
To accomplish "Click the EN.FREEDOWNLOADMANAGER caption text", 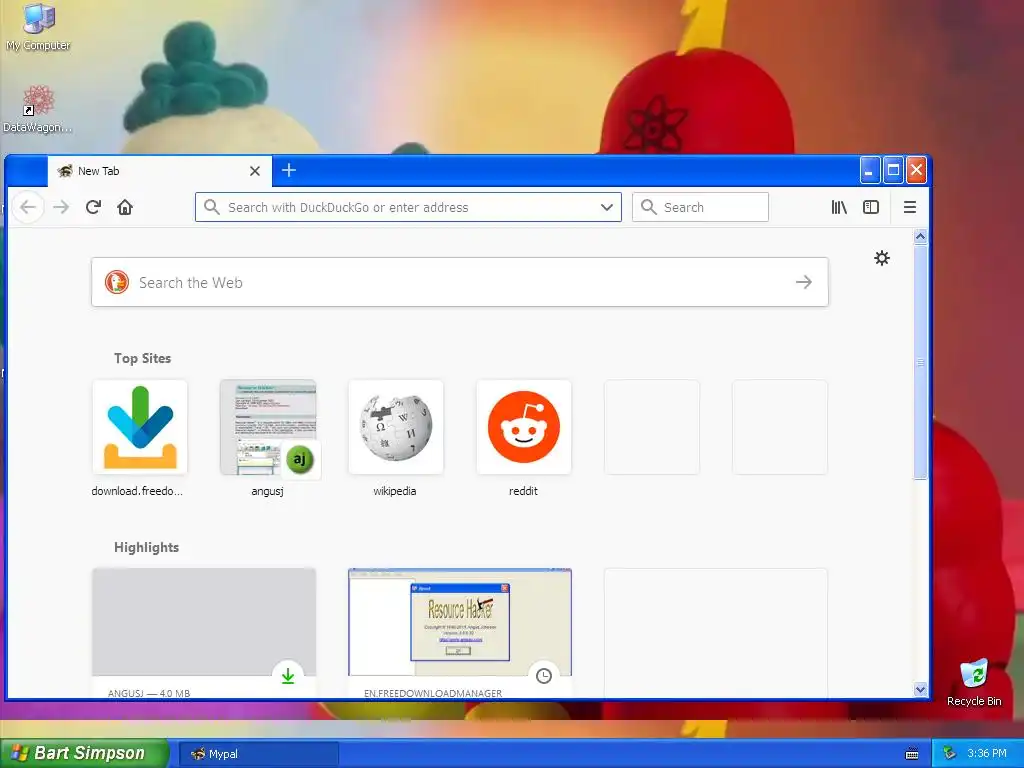I will [433, 693].
